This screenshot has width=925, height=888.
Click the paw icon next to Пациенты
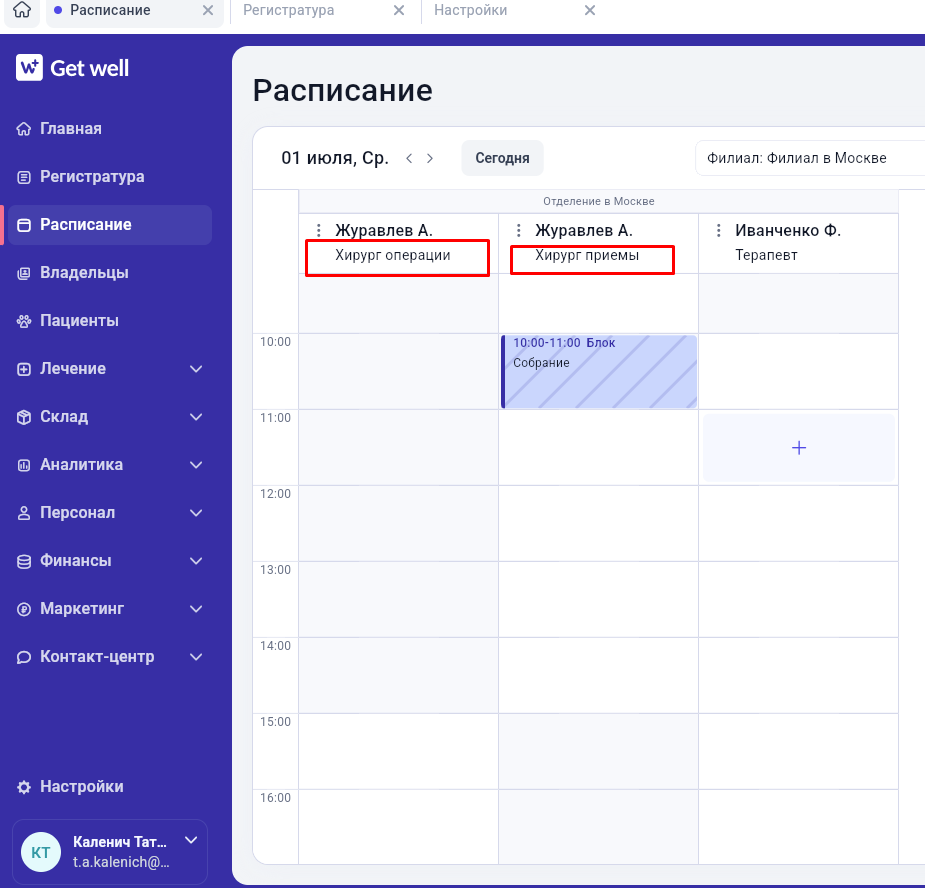point(24,321)
